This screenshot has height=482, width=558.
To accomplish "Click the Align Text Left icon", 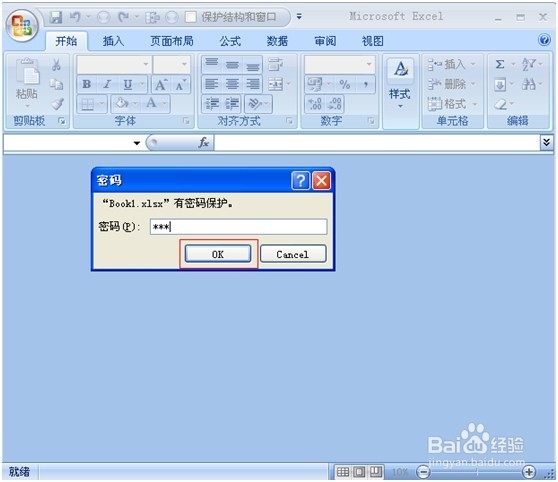I will point(212,84).
